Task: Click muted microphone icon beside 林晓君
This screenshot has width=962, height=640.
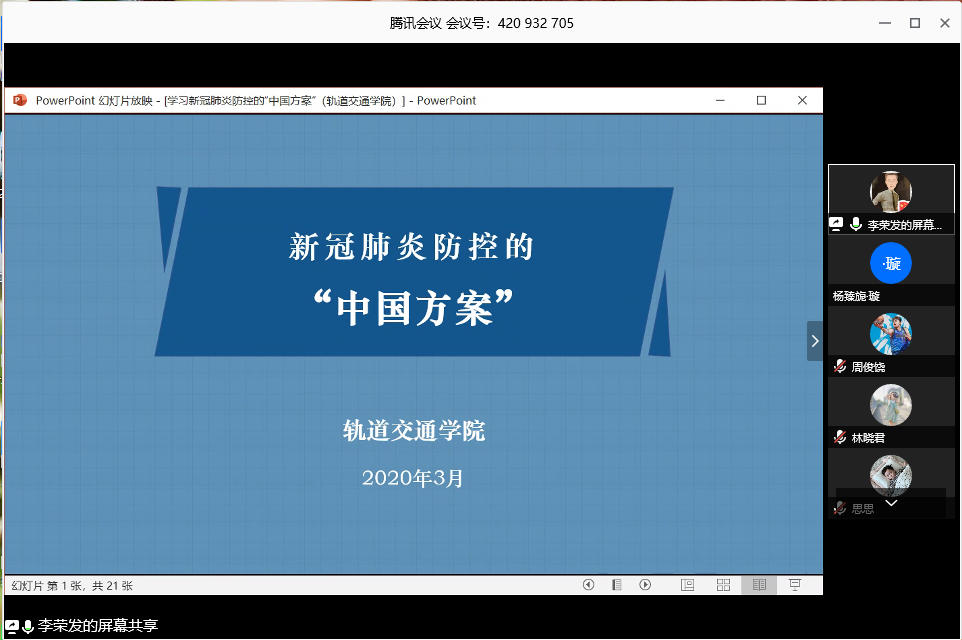Action: [840, 438]
